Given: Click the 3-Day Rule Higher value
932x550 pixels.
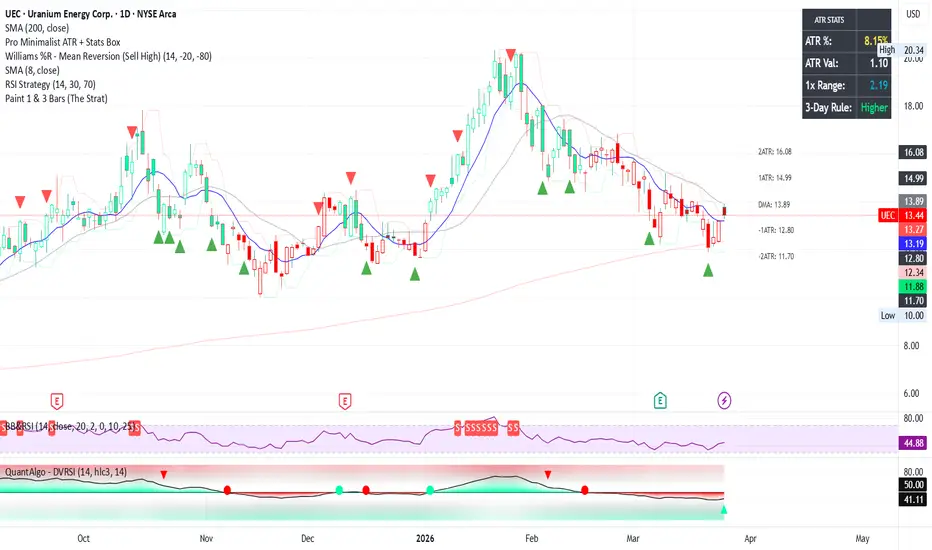Looking at the screenshot, I should 874,108.
